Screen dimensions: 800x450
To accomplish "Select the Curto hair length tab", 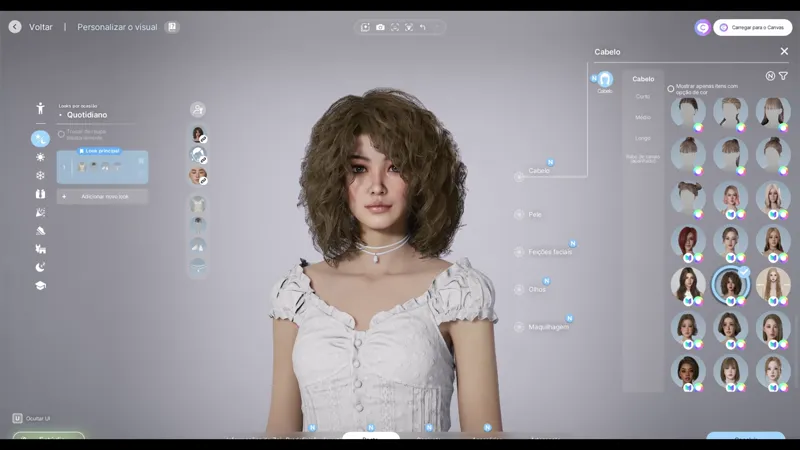I will pyautogui.click(x=643, y=96).
